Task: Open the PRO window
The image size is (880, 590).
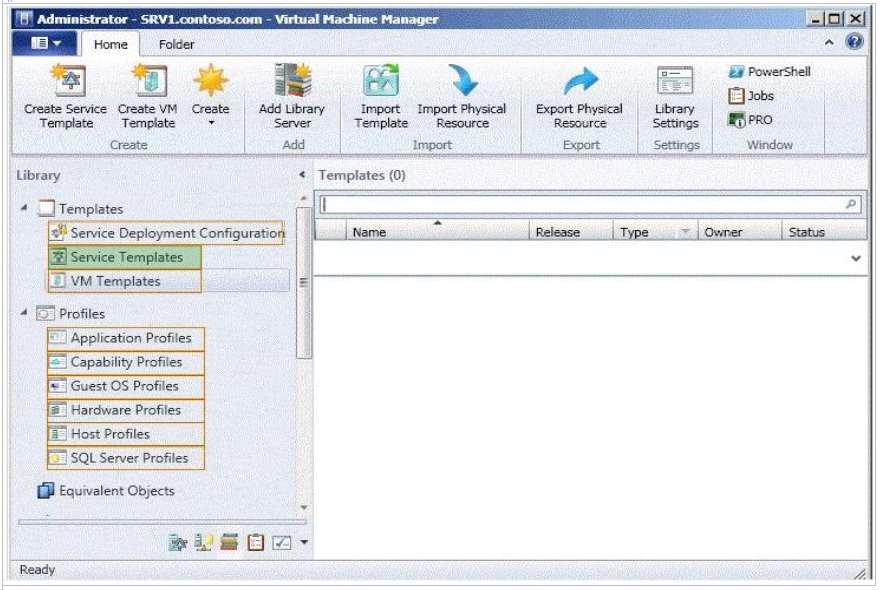Action: click(x=750, y=120)
